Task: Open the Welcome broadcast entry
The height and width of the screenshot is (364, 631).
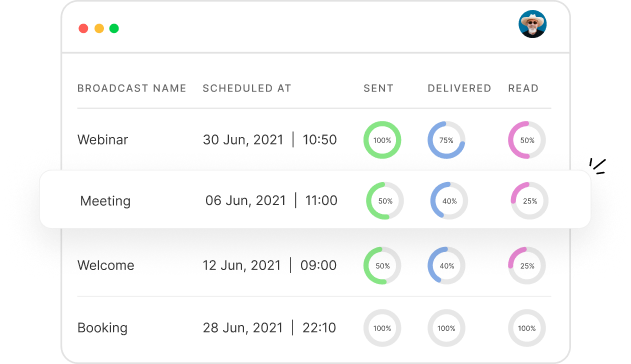Action: coord(314,265)
